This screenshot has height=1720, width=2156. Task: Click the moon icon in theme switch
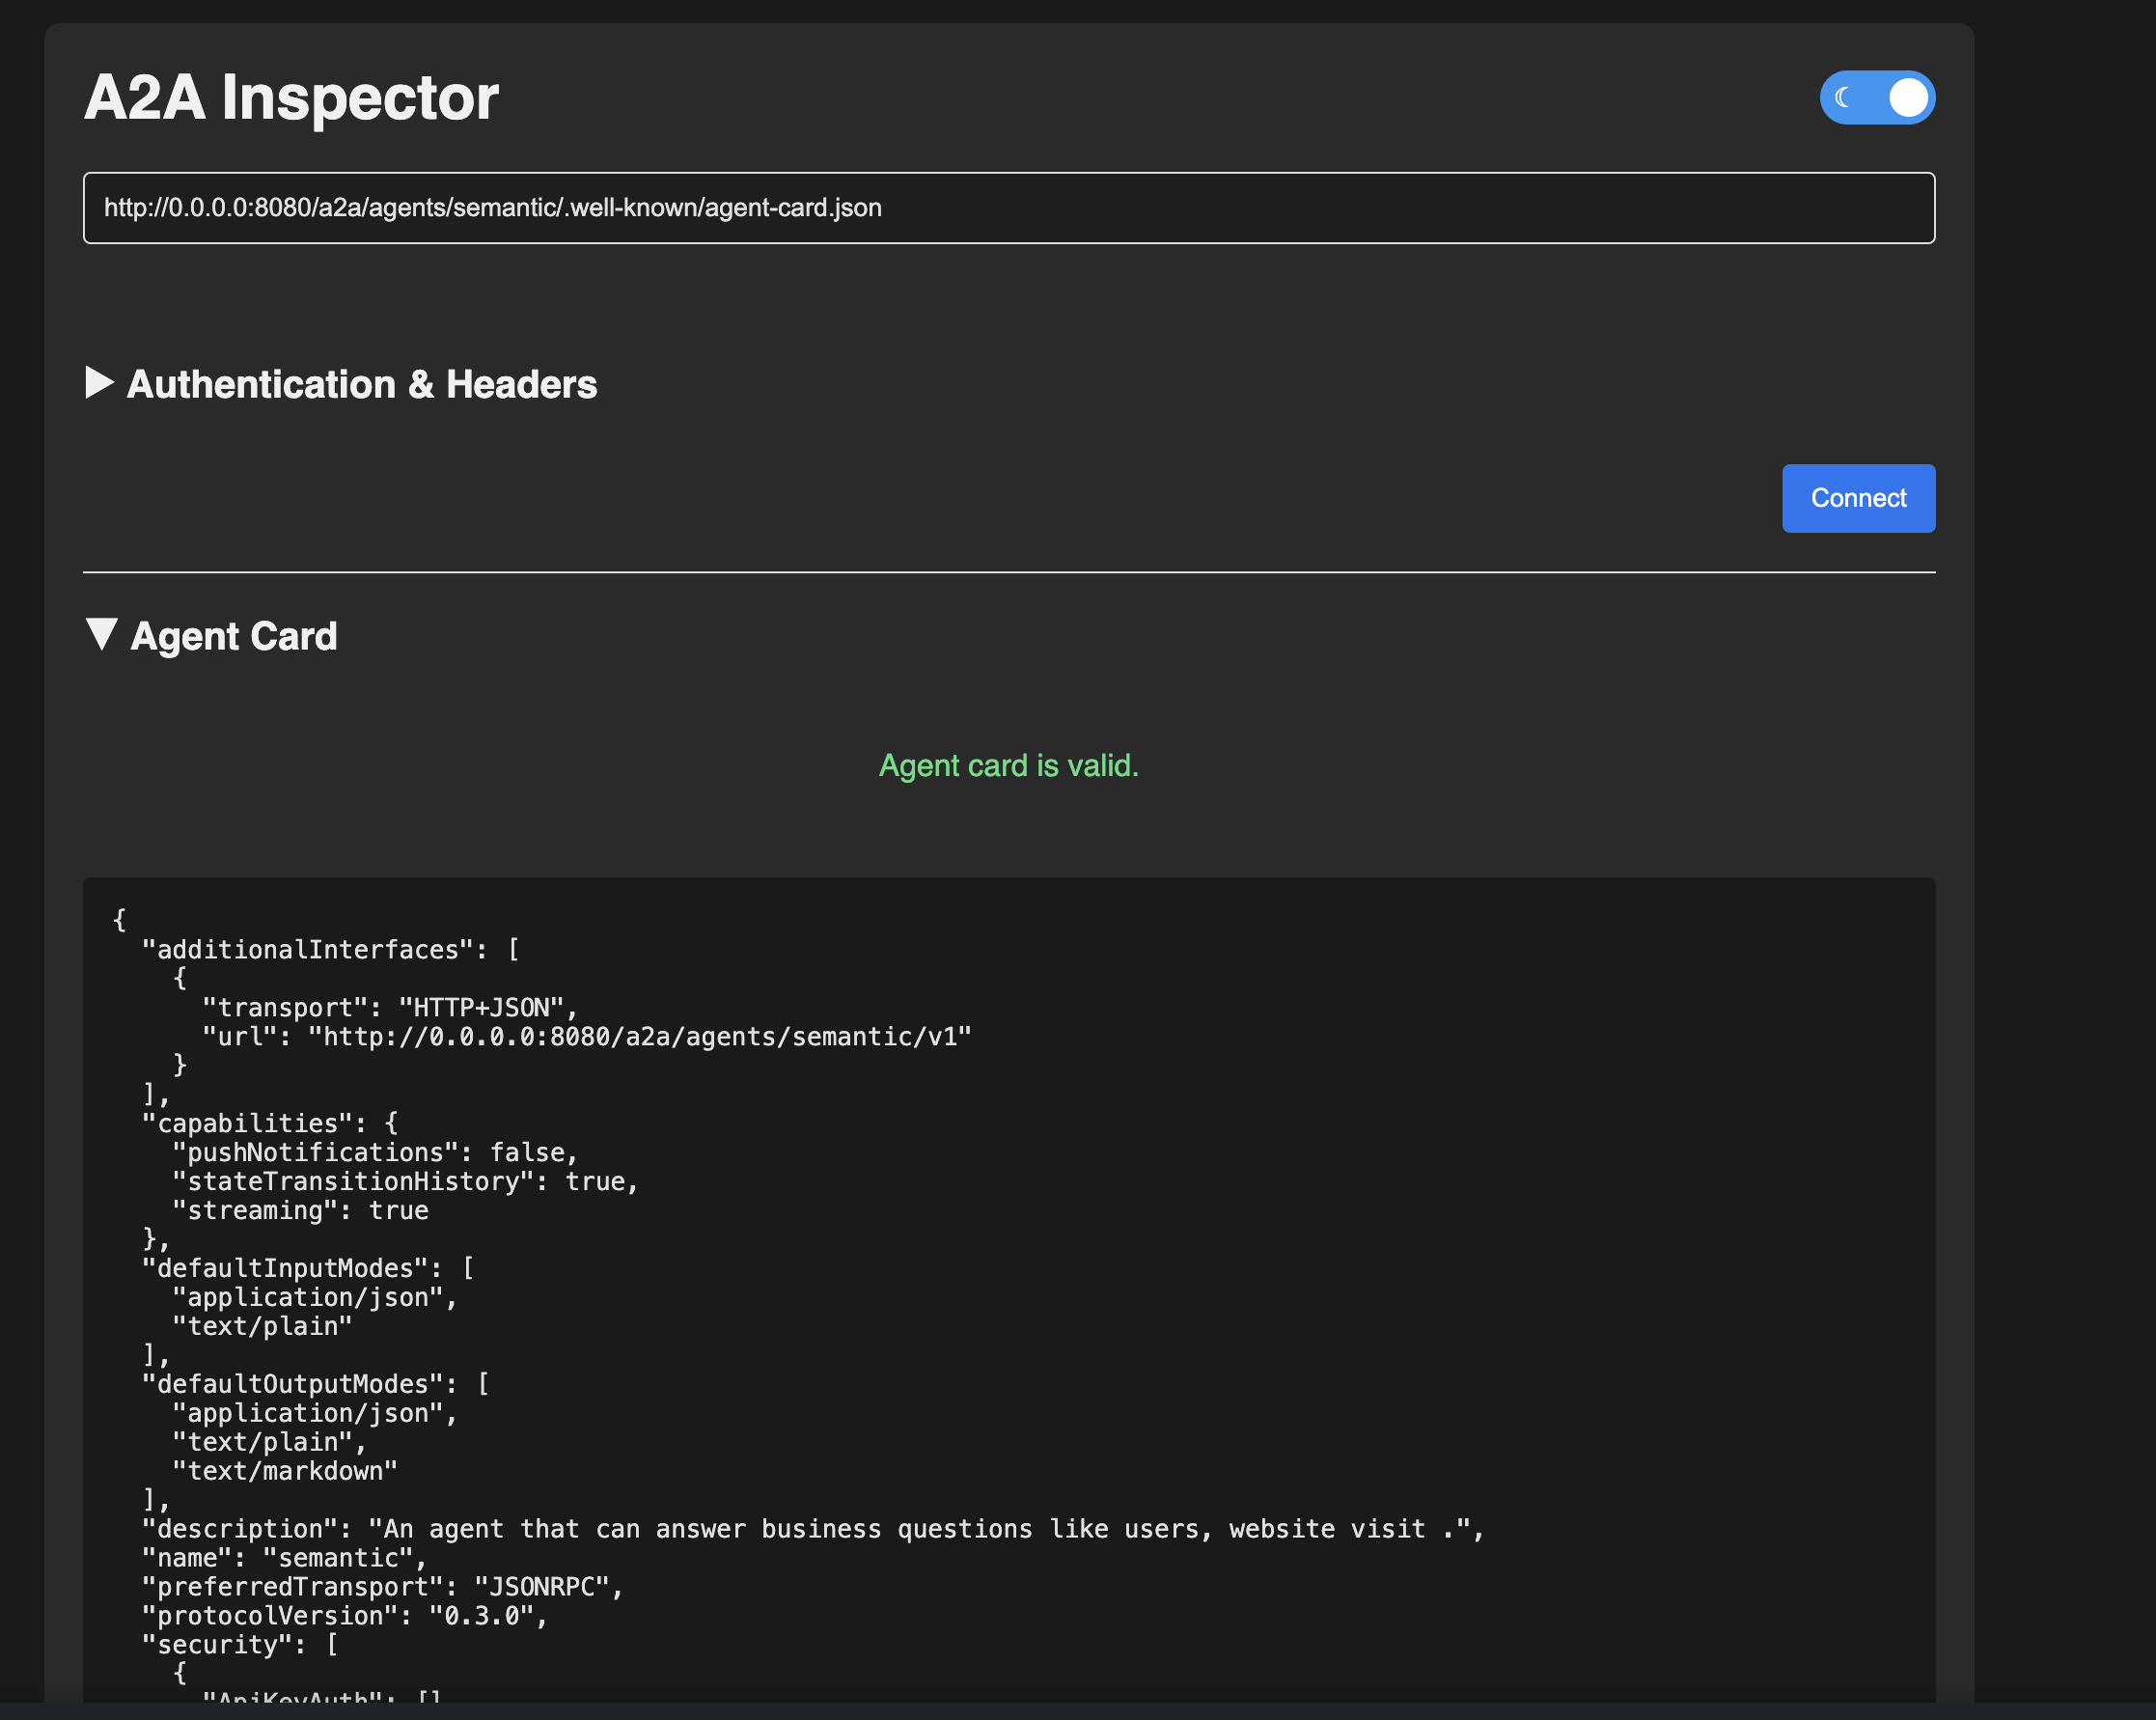[1843, 98]
